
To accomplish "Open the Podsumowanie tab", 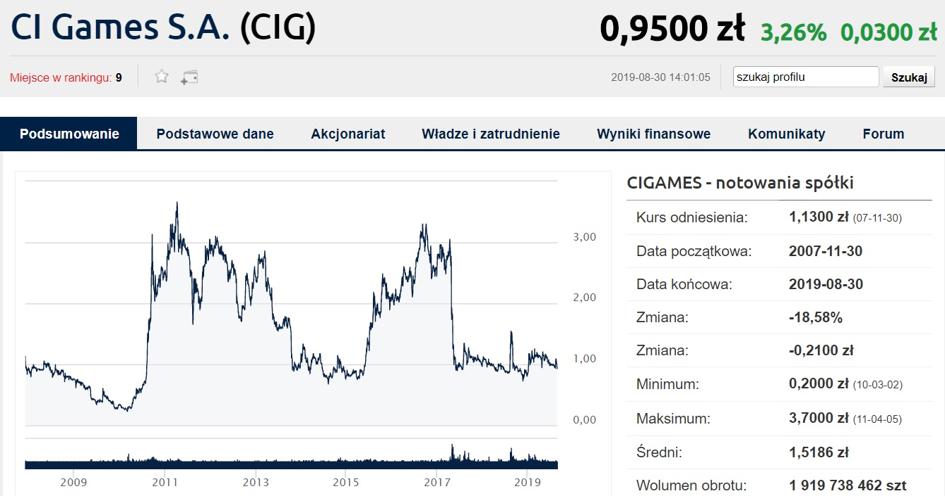I will [x=69, y=134].
